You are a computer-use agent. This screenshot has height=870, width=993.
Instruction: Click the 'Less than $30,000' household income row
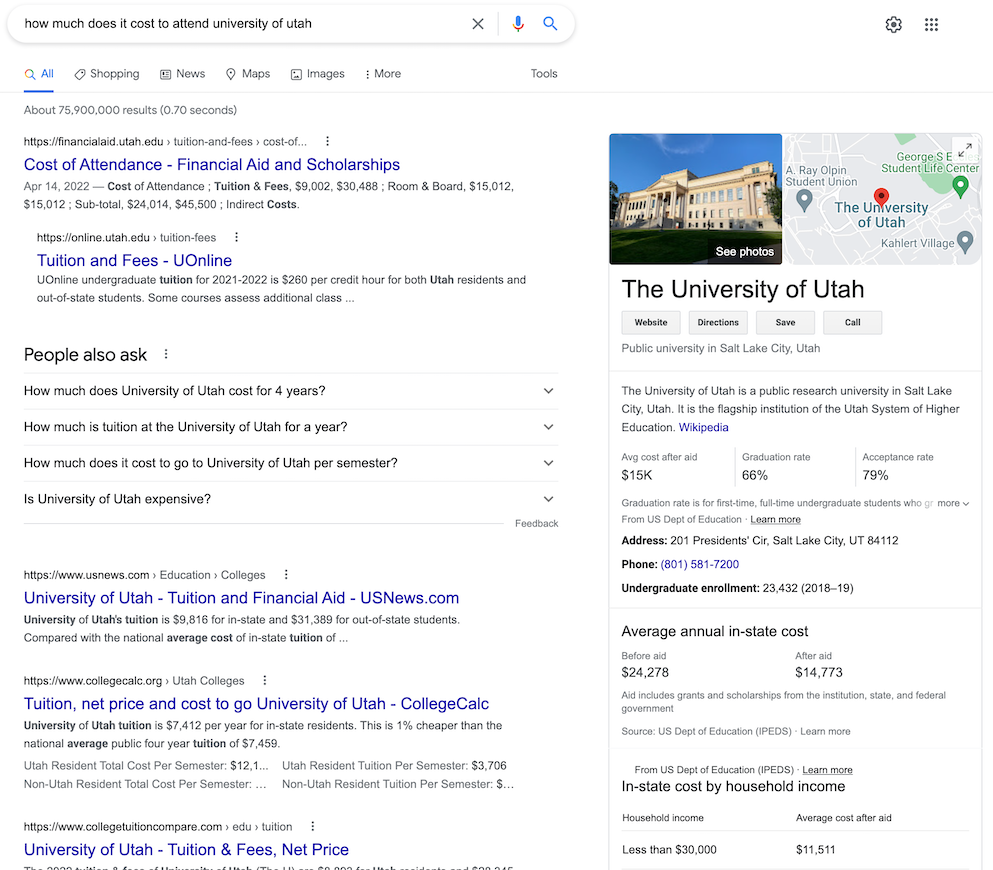(795, 850)
